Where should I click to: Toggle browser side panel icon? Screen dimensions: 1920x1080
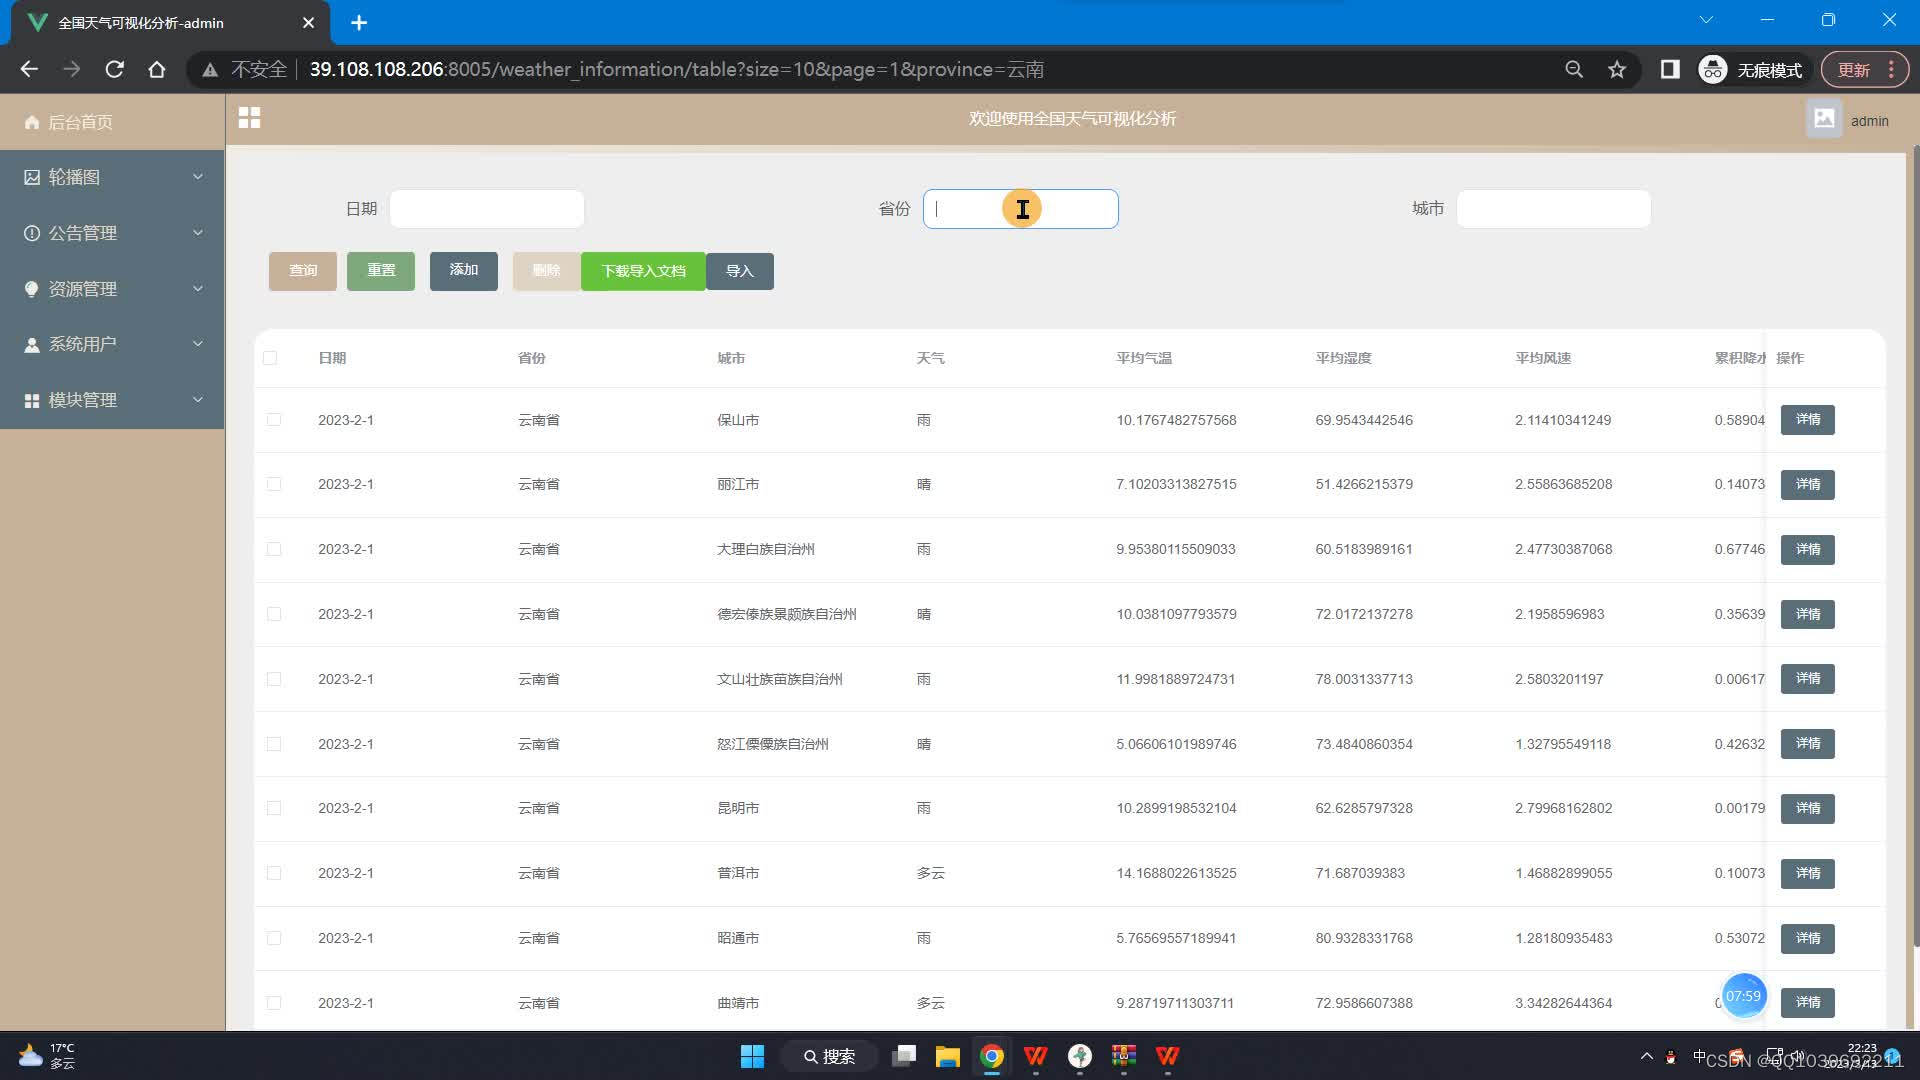[1670, 69]
